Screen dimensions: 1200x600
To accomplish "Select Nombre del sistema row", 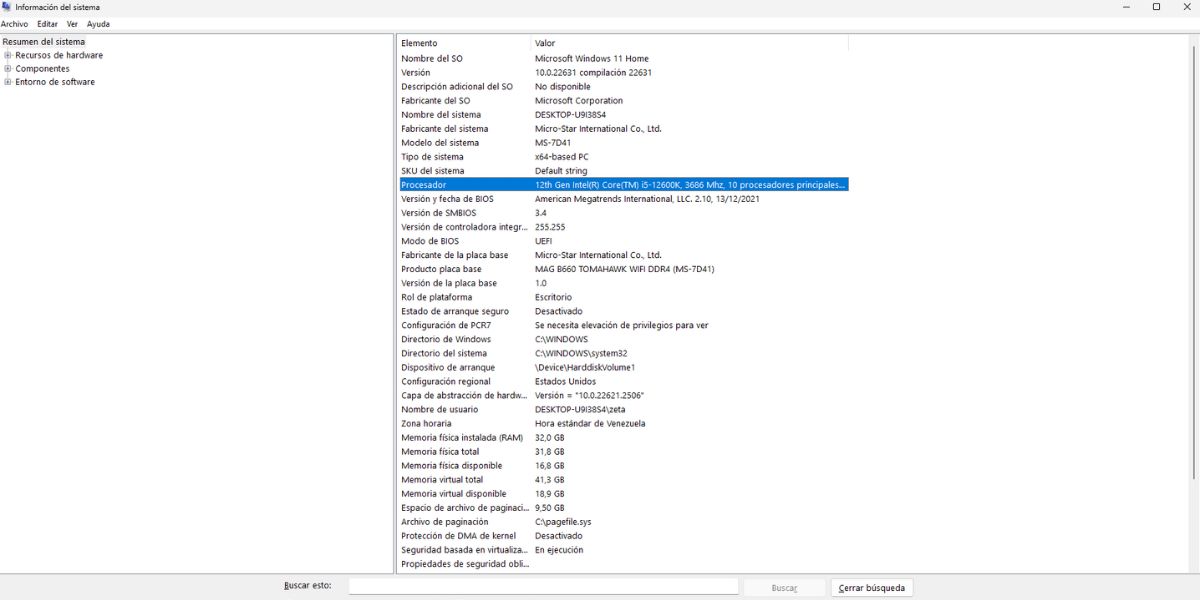I will click(x=623, y=114).
